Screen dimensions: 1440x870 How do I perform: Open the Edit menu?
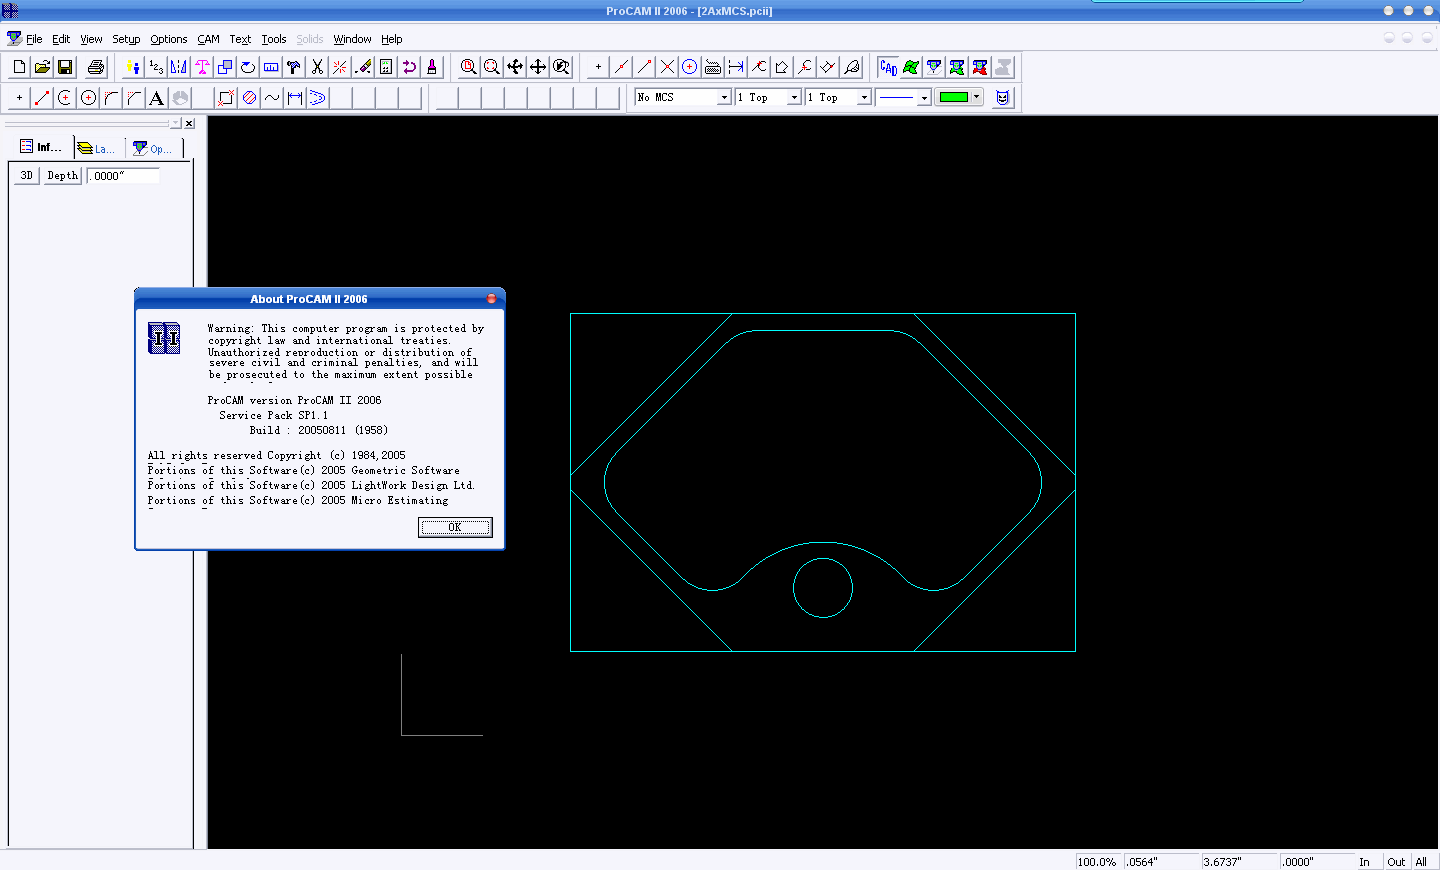click(x=61, y=39)
